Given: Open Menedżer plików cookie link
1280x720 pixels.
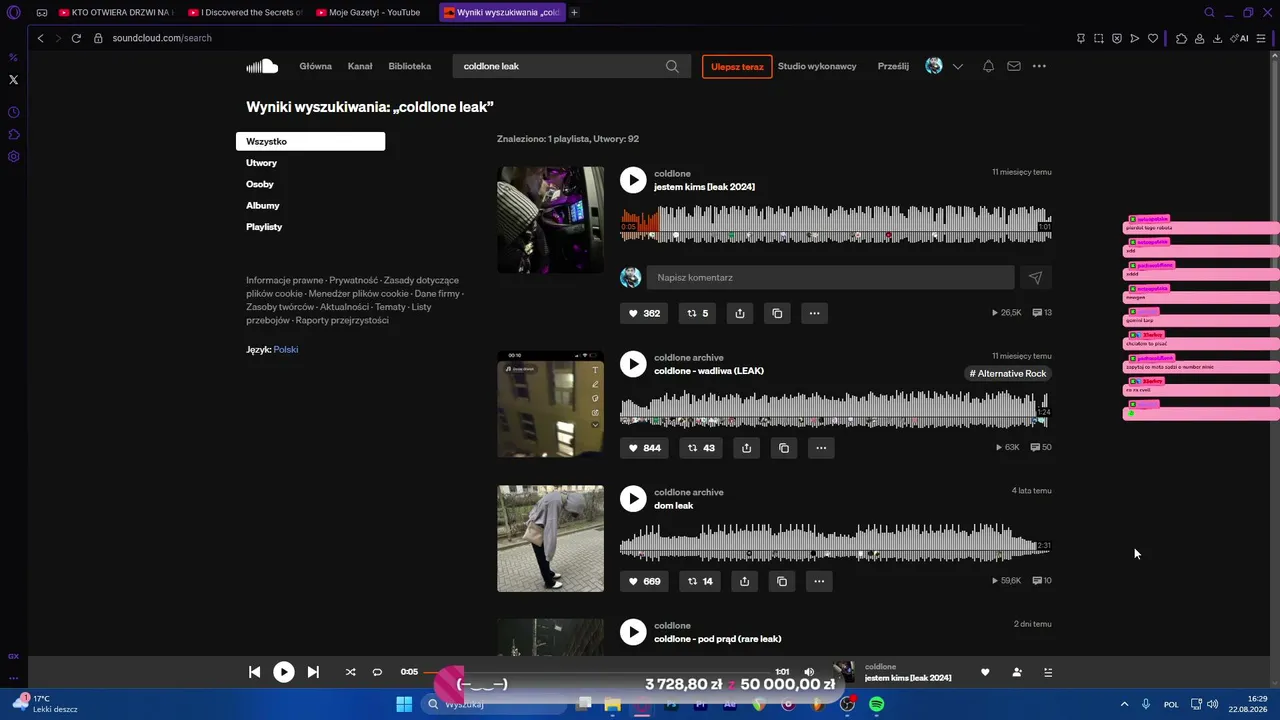Looking at the screenshot, I should (x=359, y=294).
